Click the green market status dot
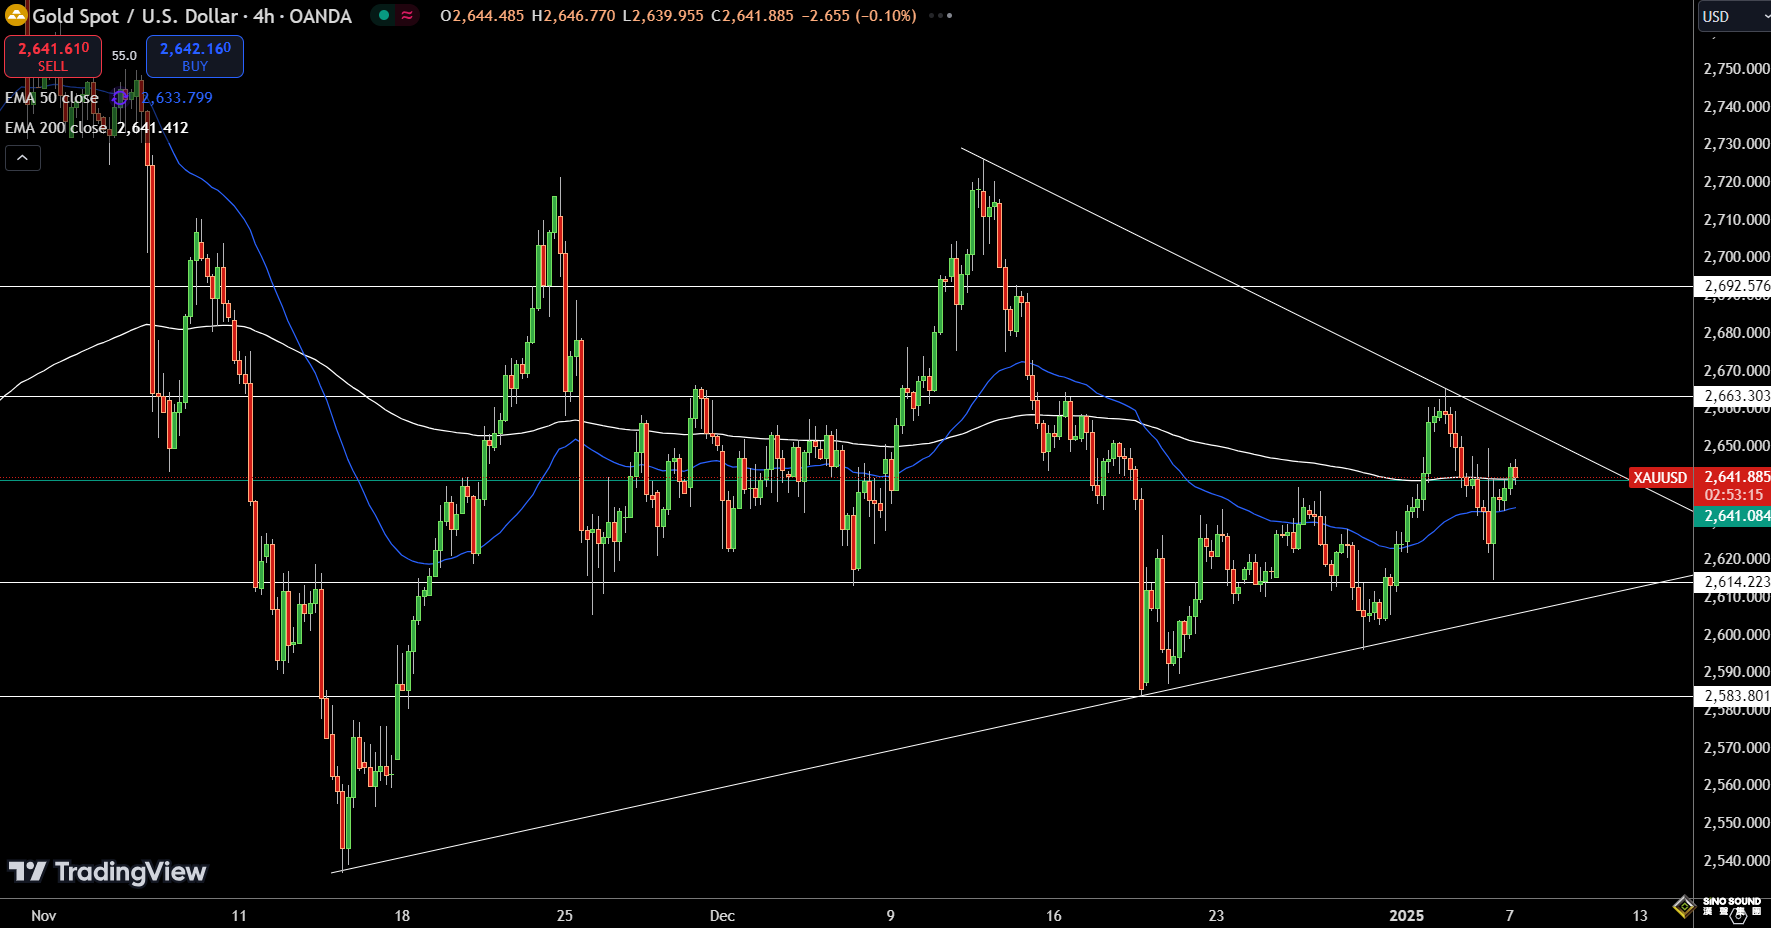This screenshot has width=1771, height=928. click(384, 15)
